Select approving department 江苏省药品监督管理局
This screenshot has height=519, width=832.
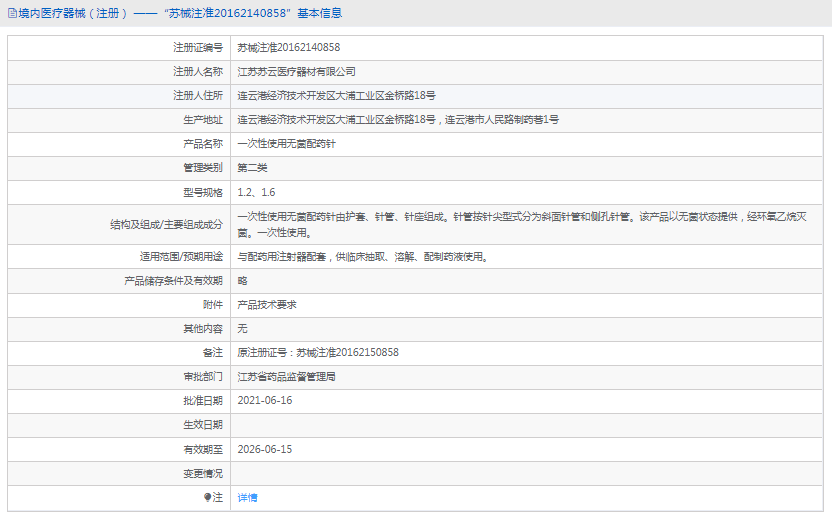(287, 377)
